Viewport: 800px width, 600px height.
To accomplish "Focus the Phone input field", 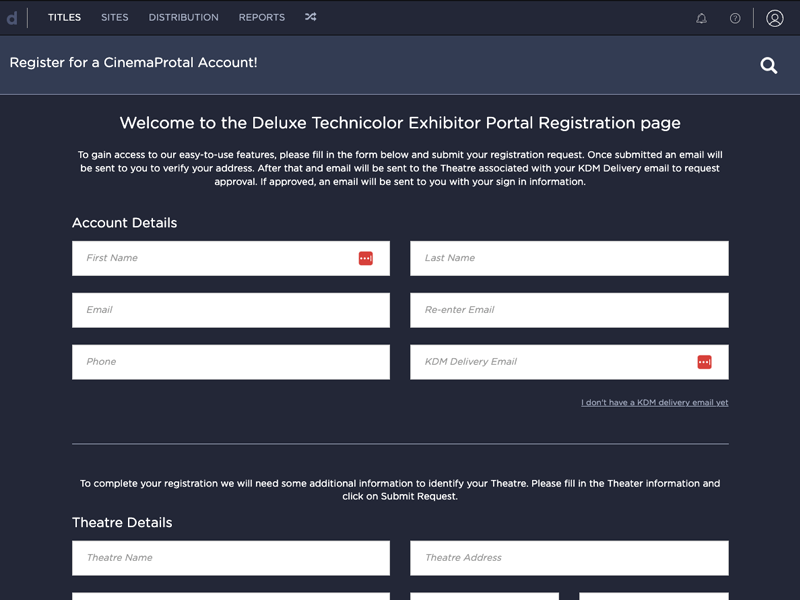I will tap(231, 362).
